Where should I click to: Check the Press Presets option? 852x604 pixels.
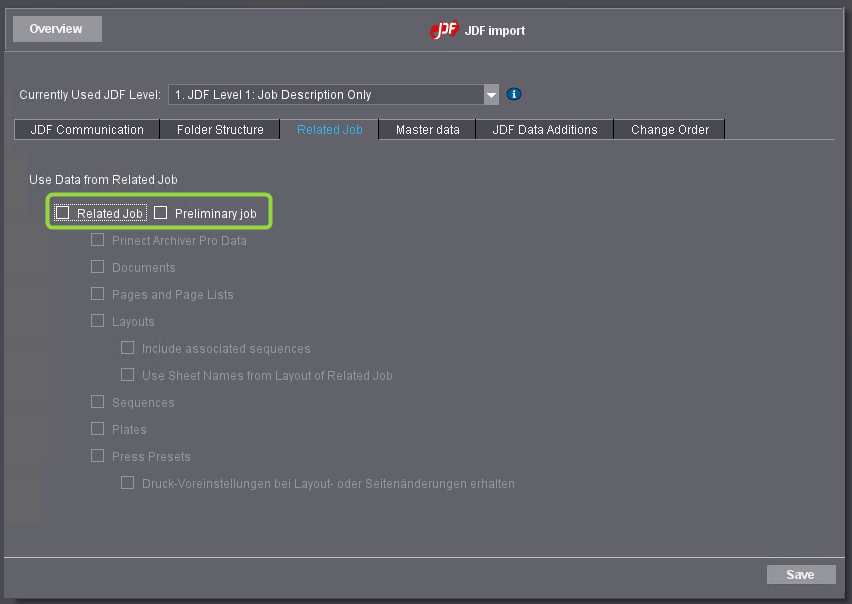[x=97, y=456]
